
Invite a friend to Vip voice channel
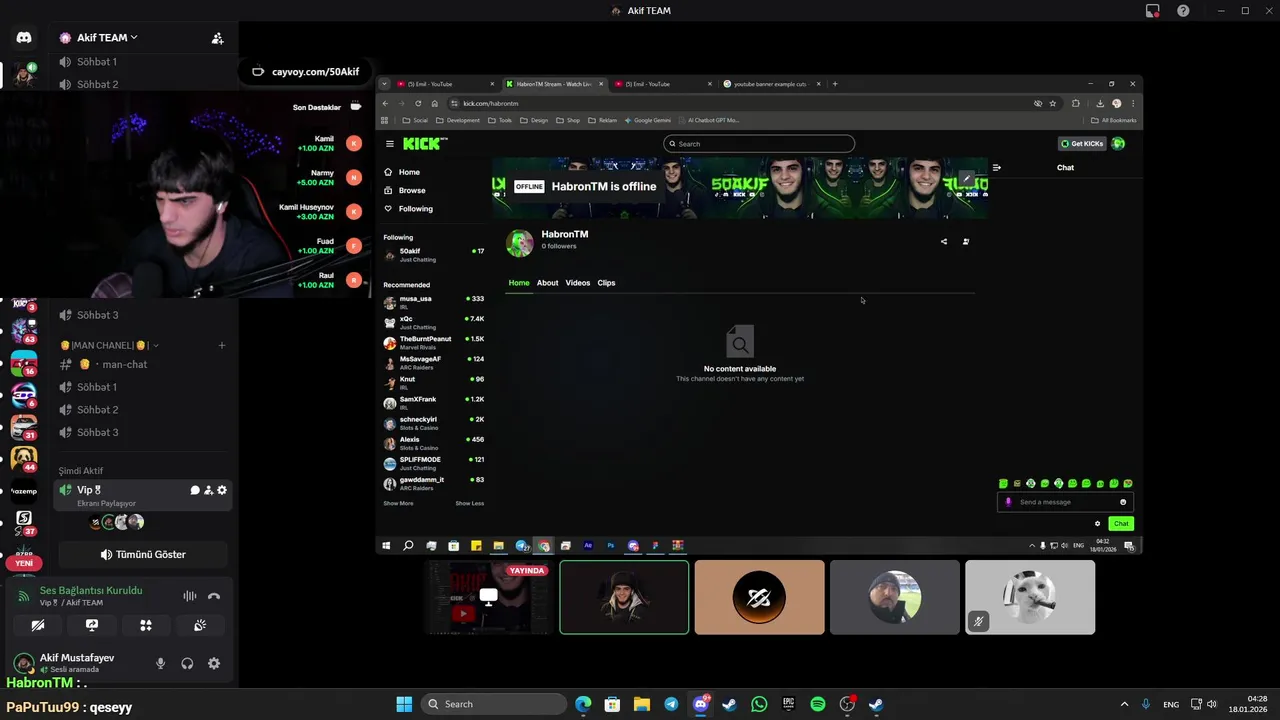[x=208, y=490]
